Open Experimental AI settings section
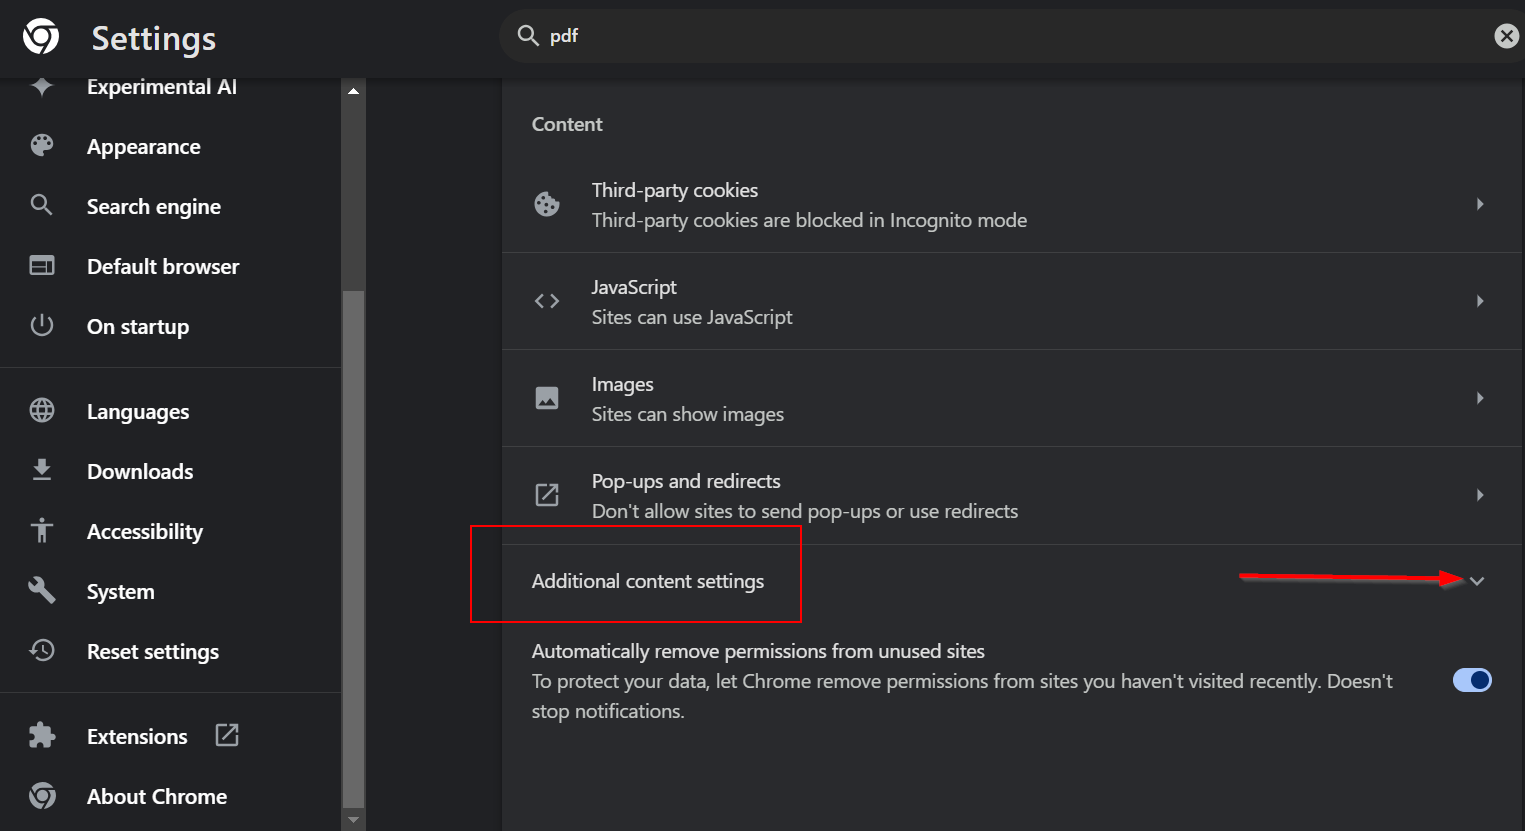 pyautogui.click(x=162, y=87)
